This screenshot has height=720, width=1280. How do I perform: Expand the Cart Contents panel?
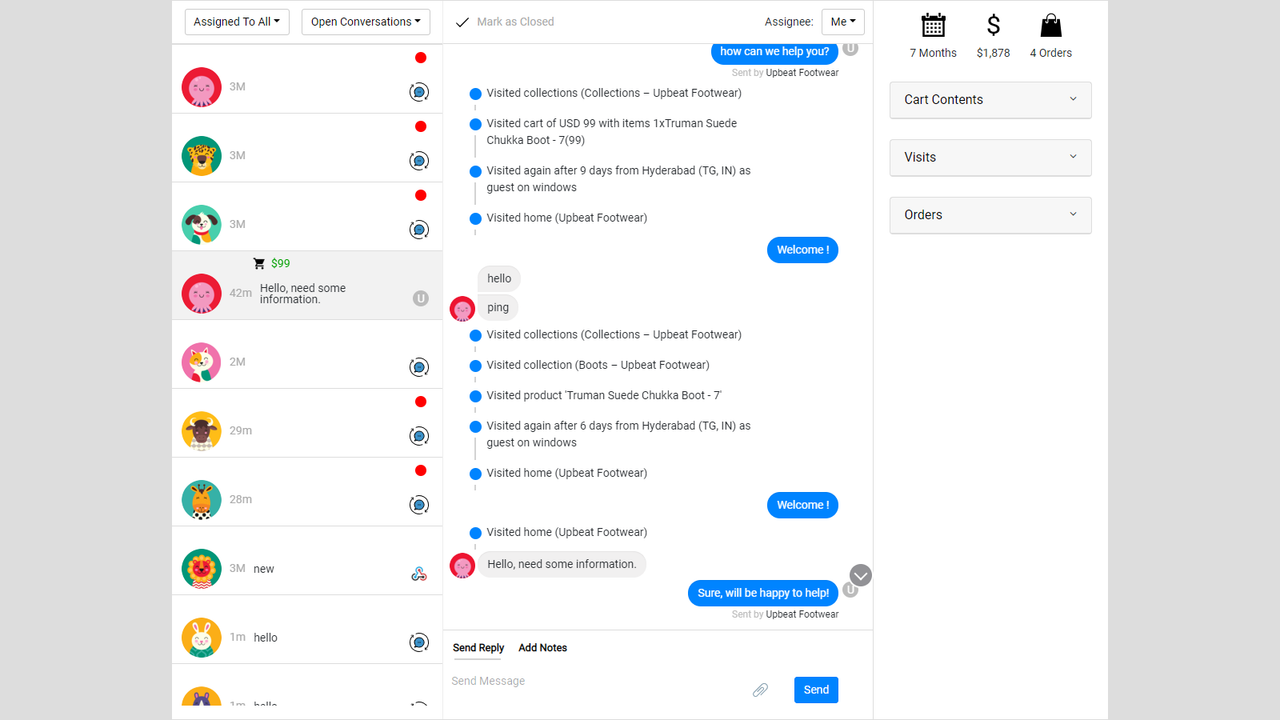pyautogui.click(x=989, y=100)
